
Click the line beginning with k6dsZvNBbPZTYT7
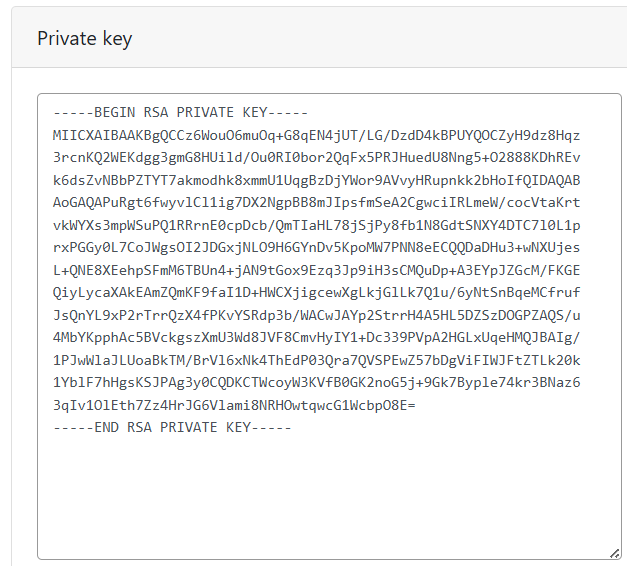316,180
